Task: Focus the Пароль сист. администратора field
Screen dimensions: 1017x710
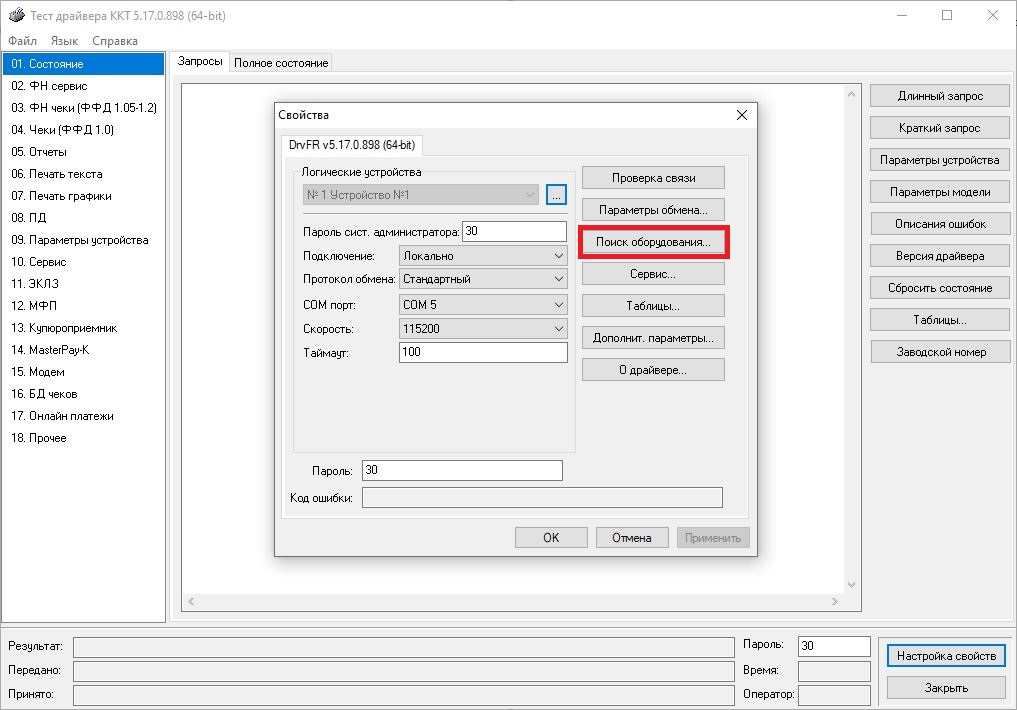Action: click(514, 231)
